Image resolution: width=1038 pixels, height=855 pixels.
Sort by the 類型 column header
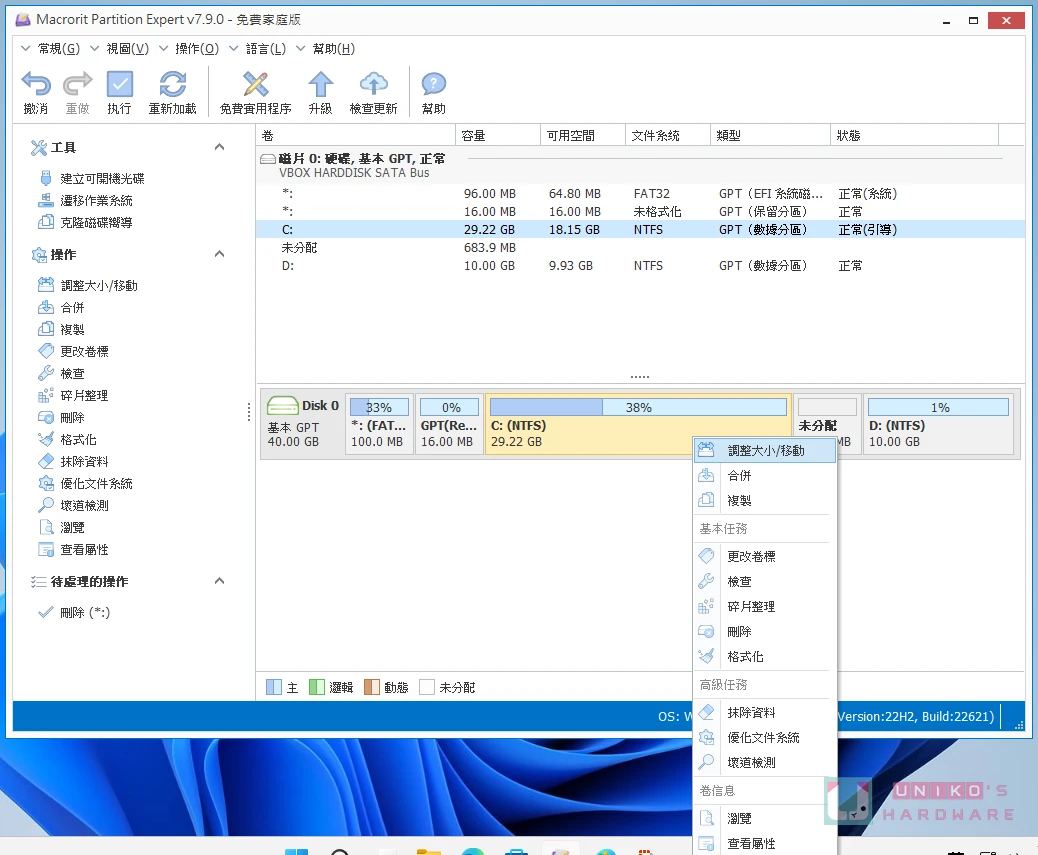click(770, 136)
